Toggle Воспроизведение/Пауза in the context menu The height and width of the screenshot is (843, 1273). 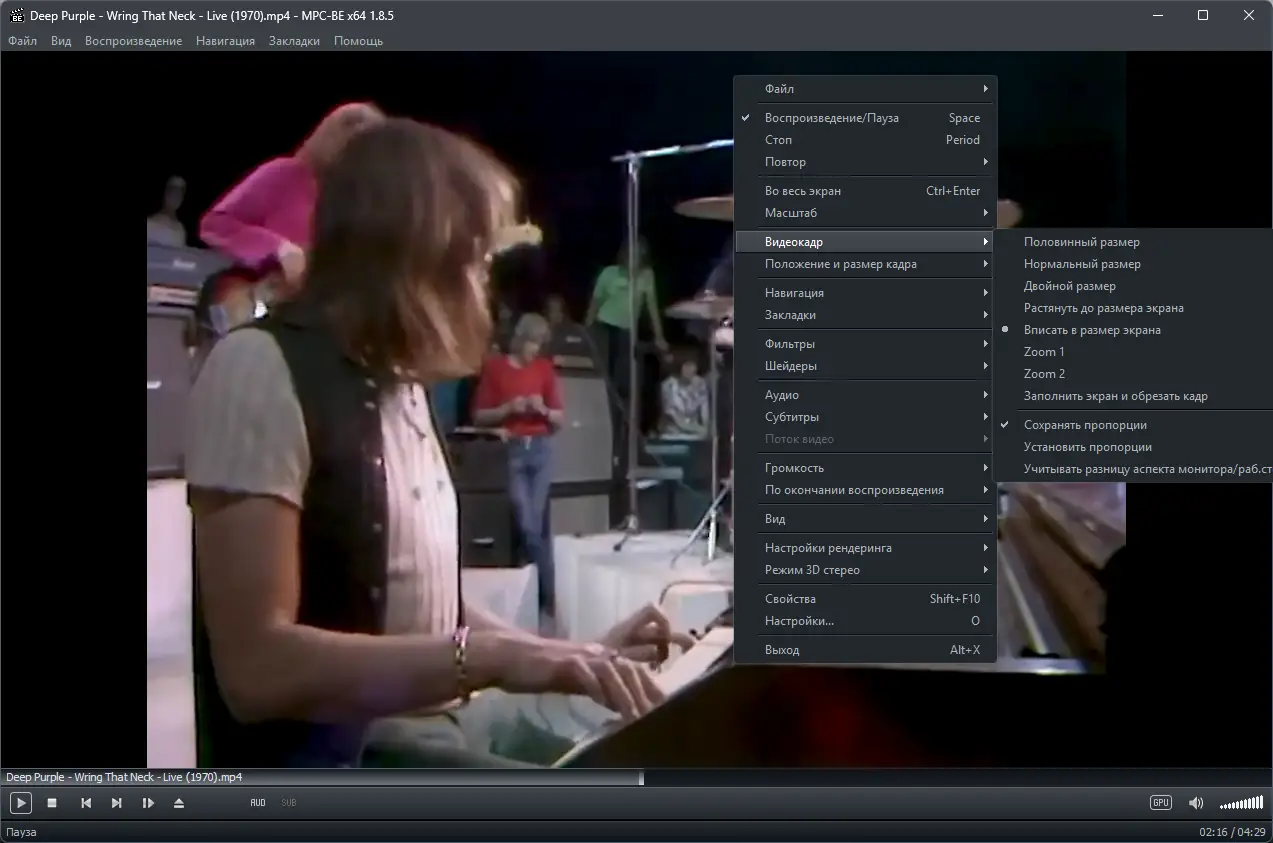coord(831,118)
